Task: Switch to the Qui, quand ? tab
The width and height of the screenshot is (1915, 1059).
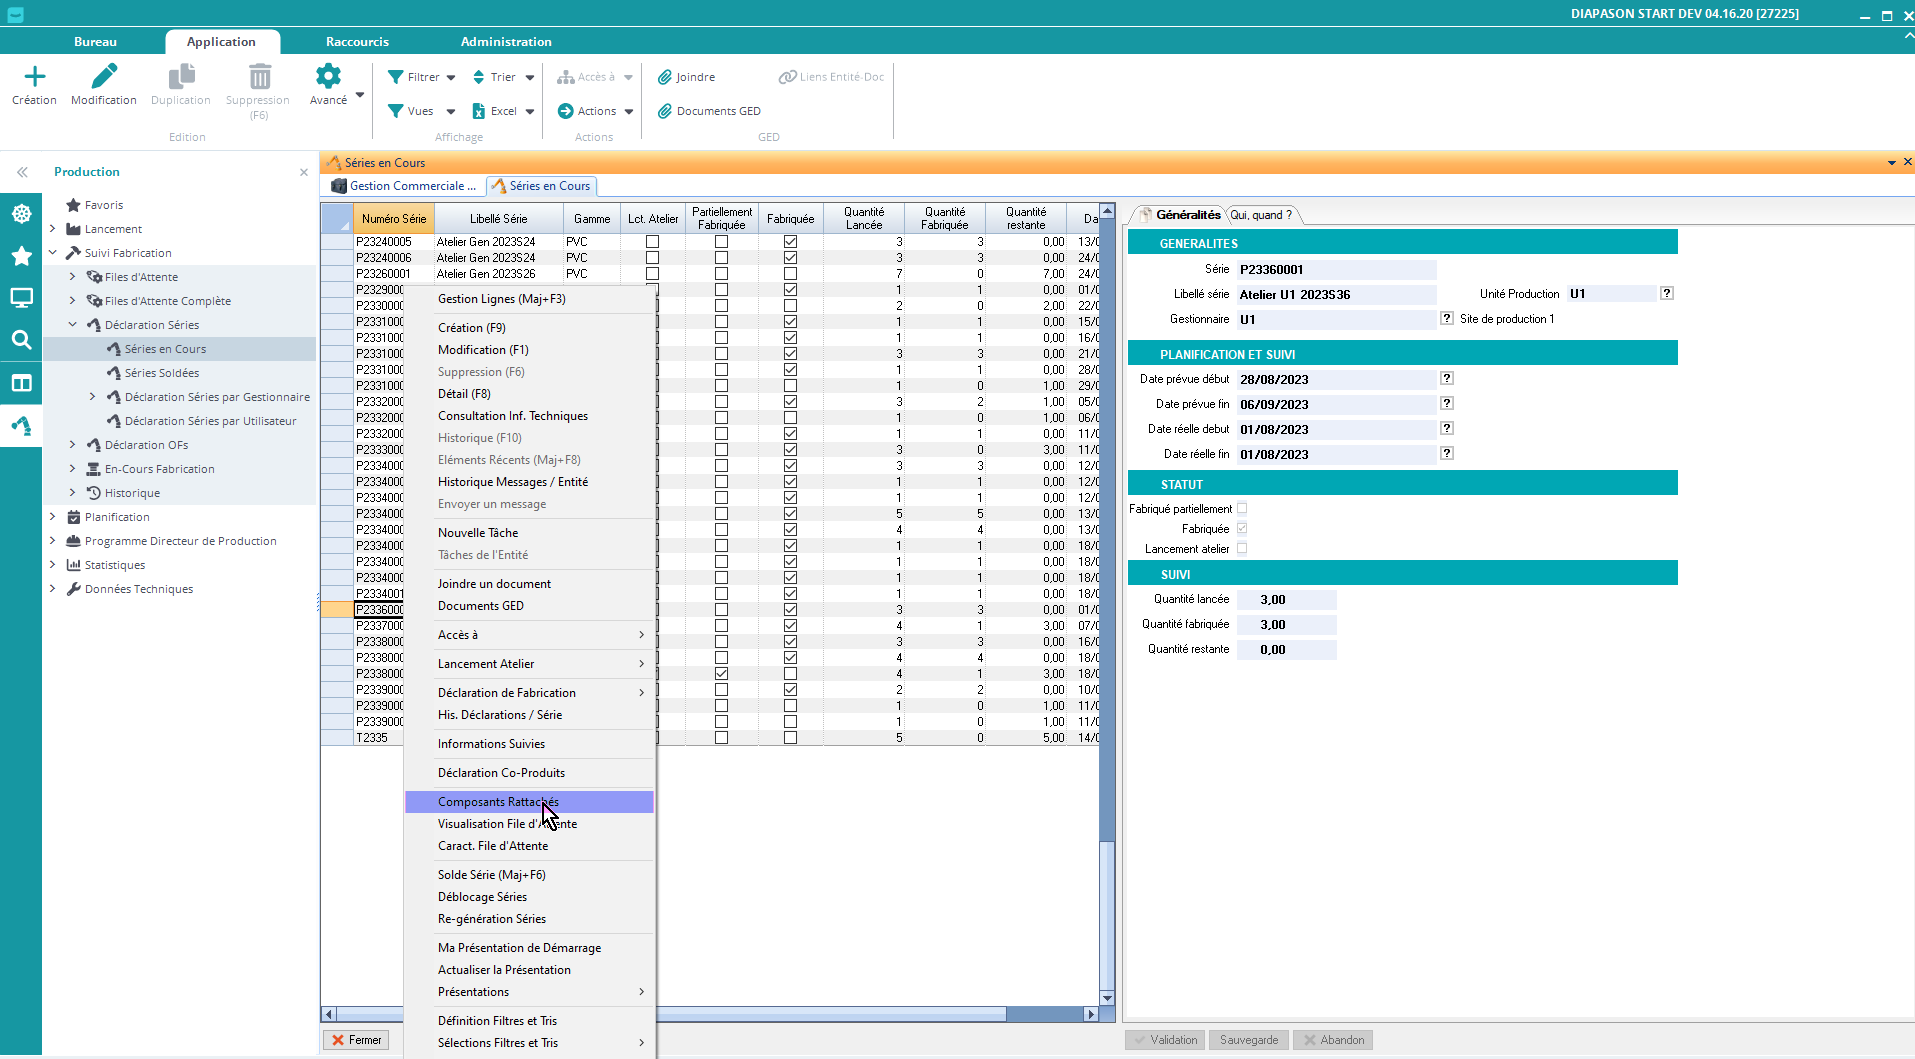Action: pyautogui.click(x=1260, y=215)
